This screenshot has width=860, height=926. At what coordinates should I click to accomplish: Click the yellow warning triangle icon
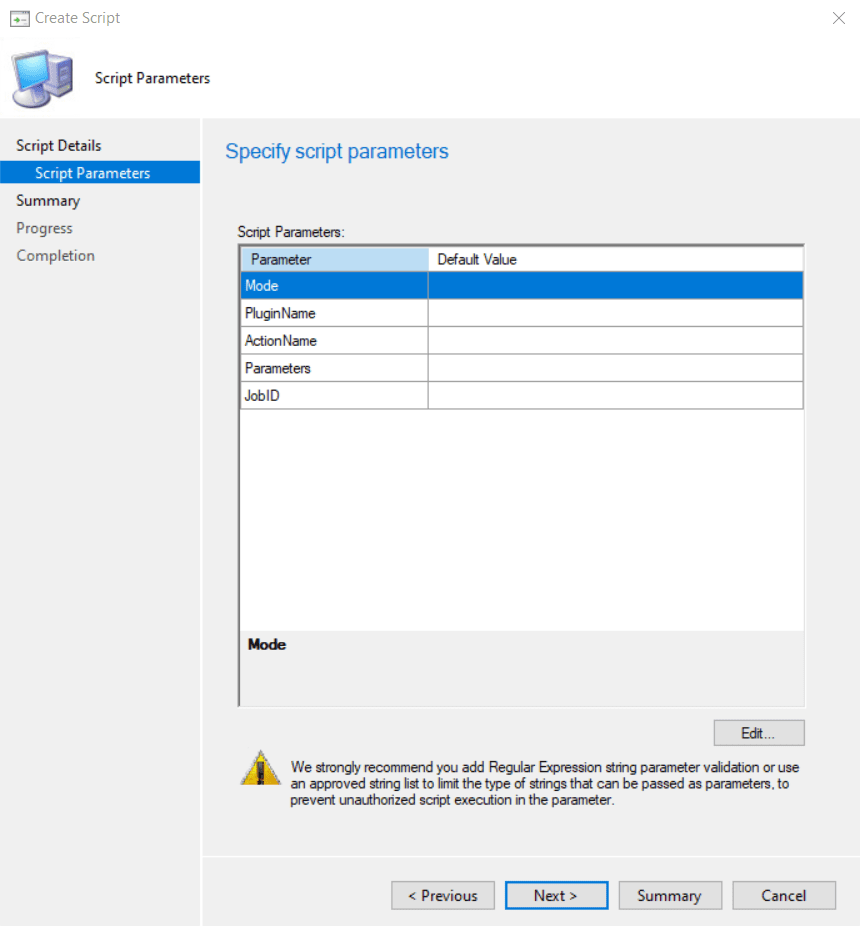click(x=260, y=768)
